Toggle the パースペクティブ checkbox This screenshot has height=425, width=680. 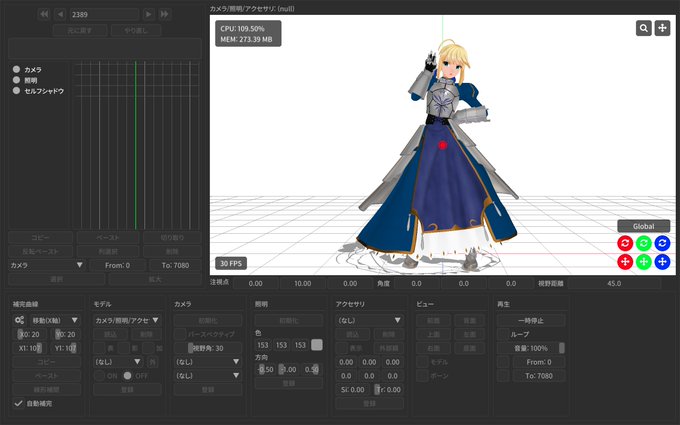pyautogui.click(x=180, y=334)
